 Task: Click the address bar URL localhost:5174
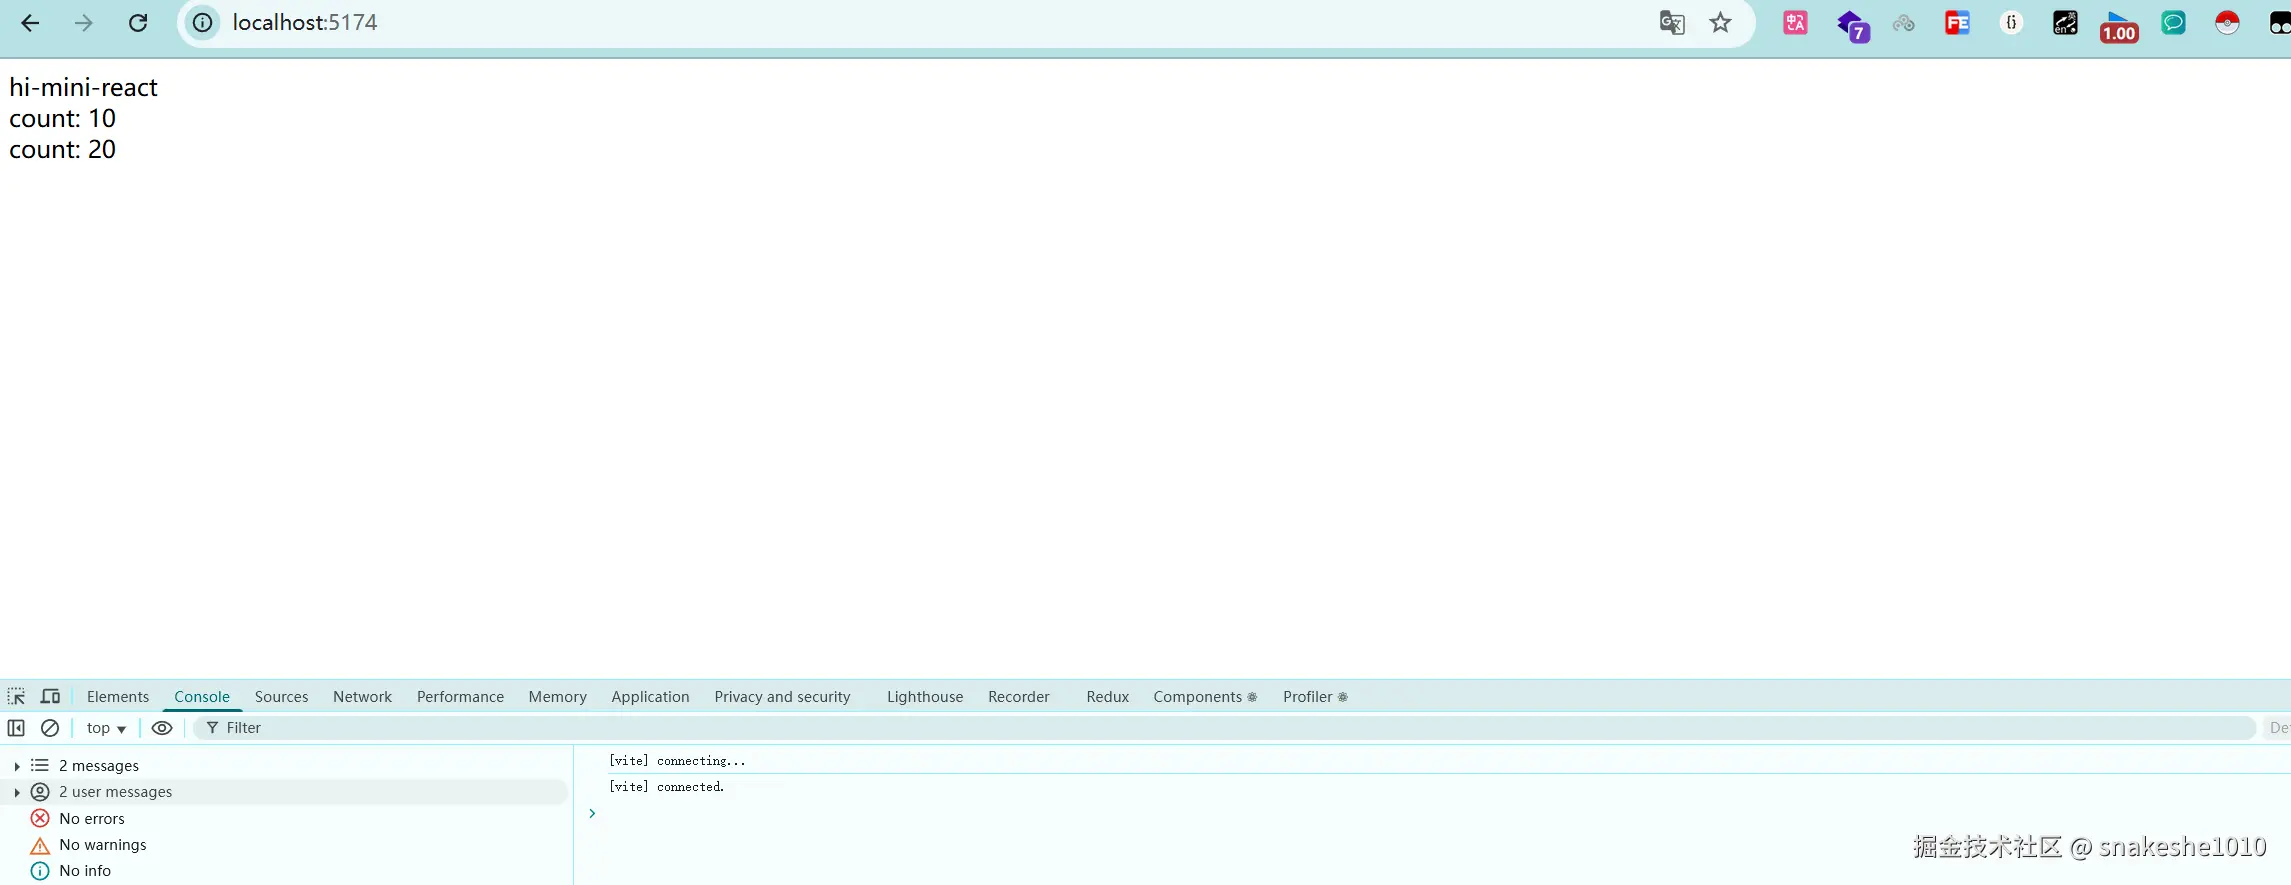[x=305, y=23]
